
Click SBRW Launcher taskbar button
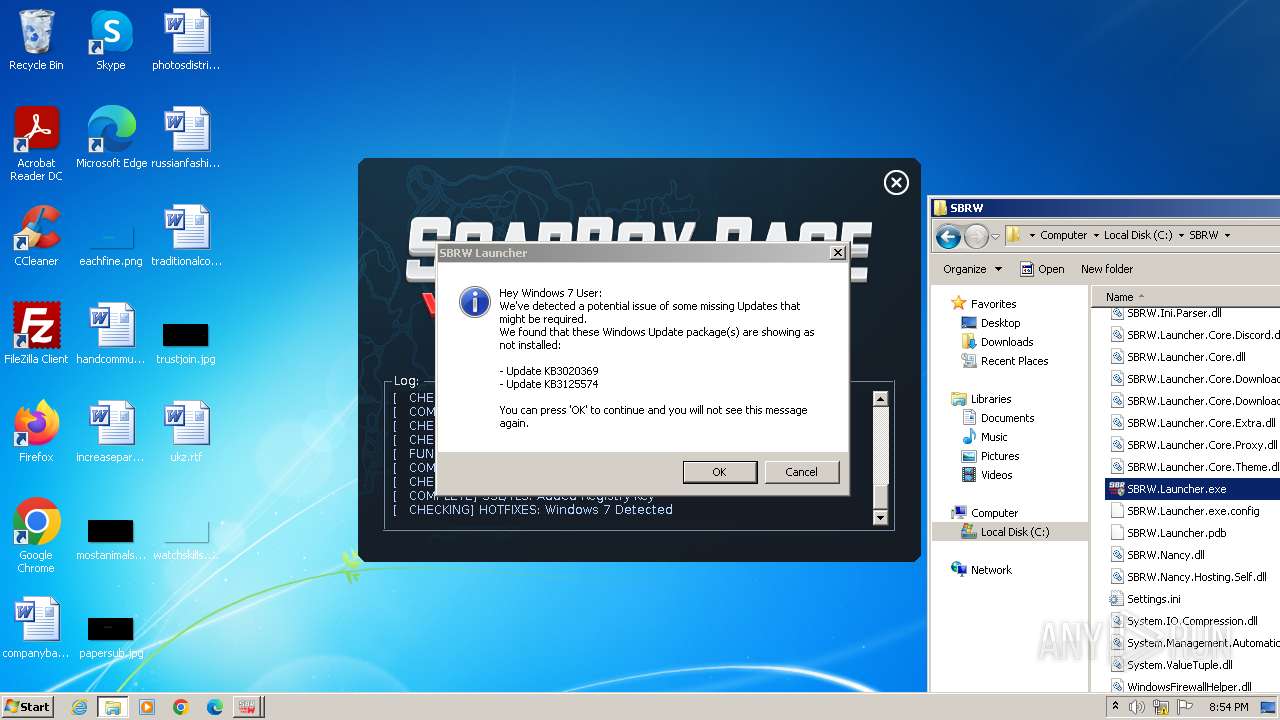coord(248,707)
